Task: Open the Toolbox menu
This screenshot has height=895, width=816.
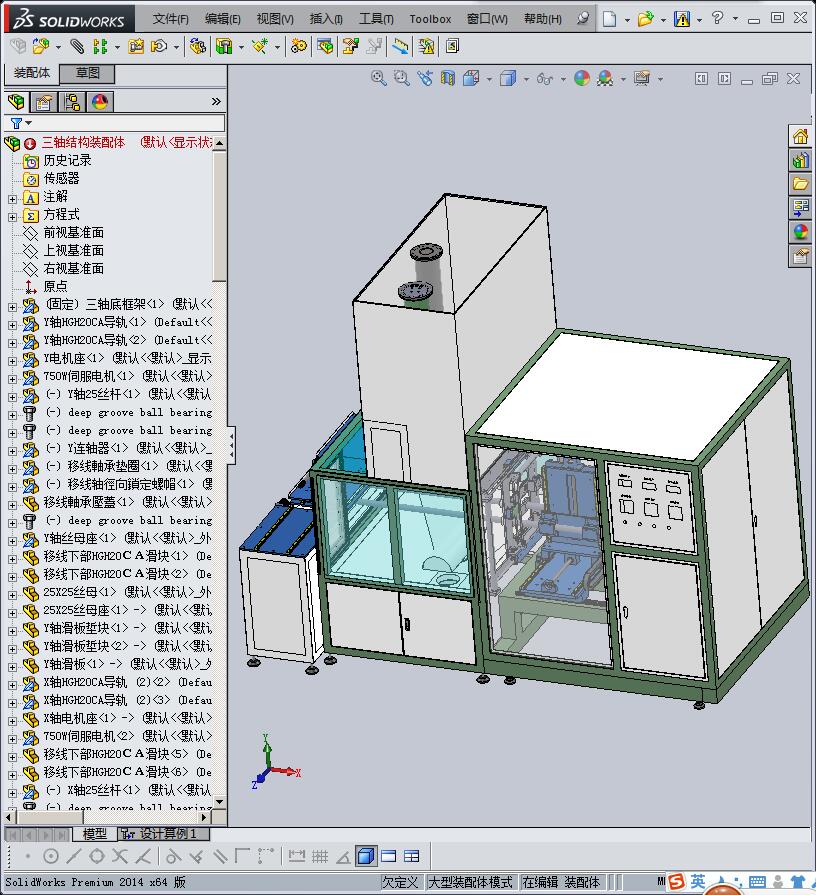Action: point(430,19)
